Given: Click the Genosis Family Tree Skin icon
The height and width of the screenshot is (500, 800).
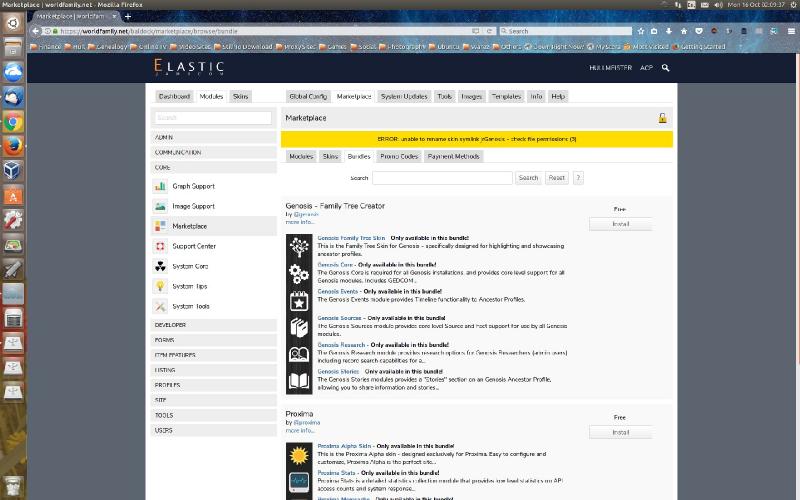Looking at the screenshot, I should (299, 247).
